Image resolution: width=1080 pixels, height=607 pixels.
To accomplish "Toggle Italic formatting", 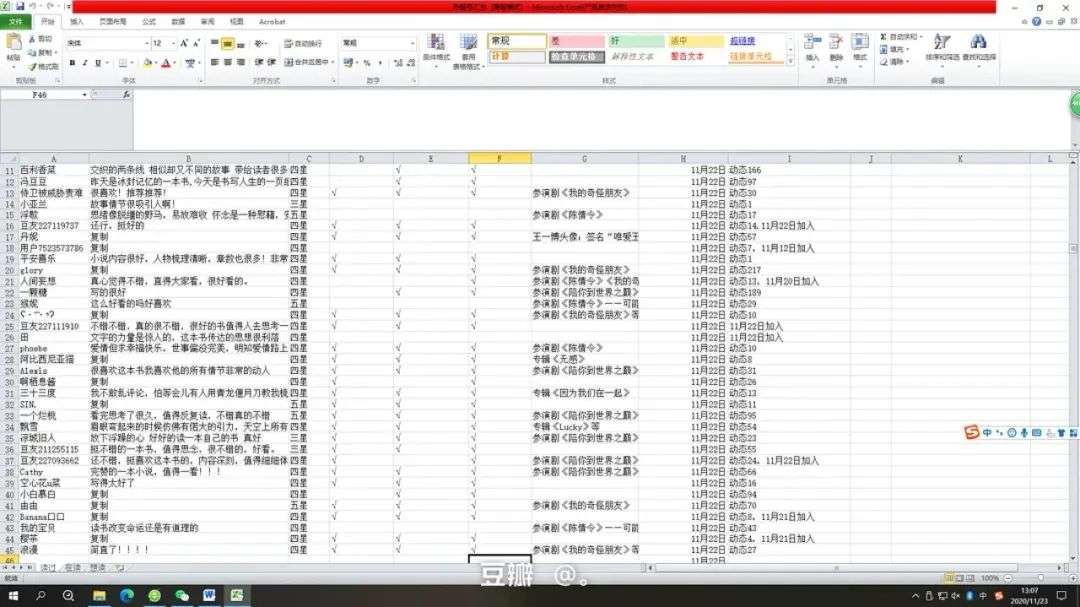I will tap(85, 63).
